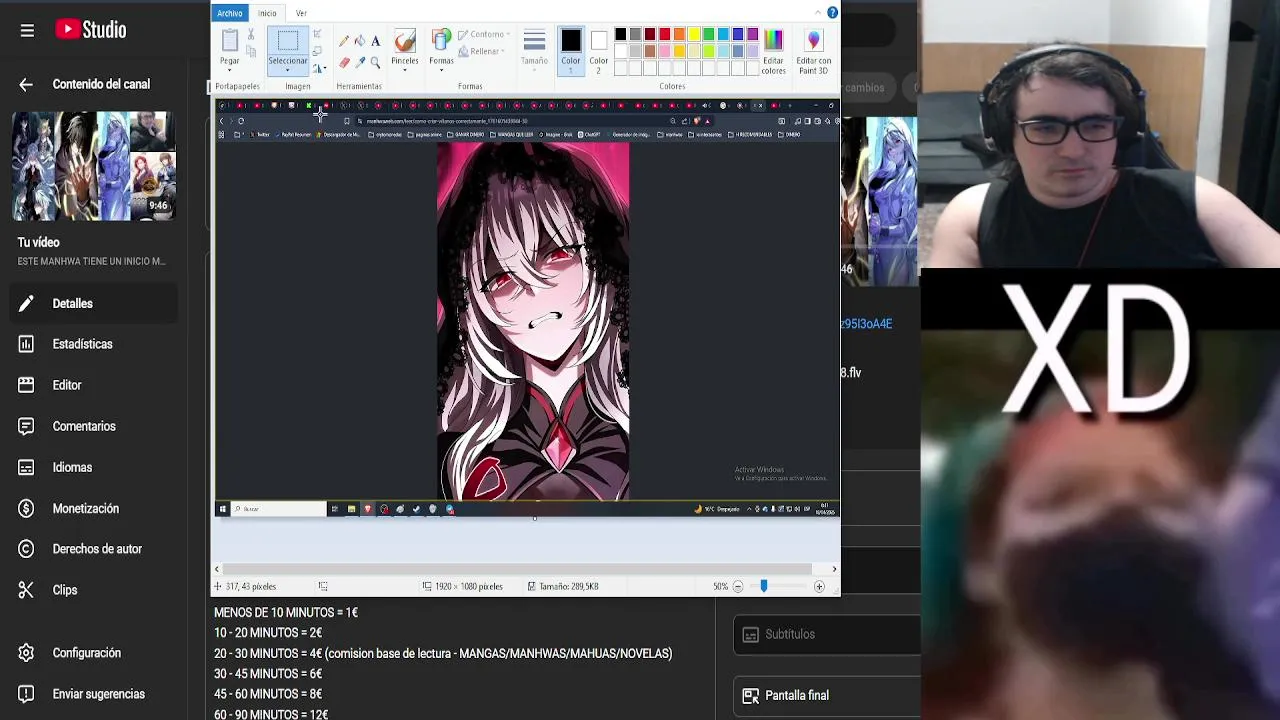
Task: Click text 'MENOS DE 10 MINUTOS = 1€'
Action: (286, 612)
